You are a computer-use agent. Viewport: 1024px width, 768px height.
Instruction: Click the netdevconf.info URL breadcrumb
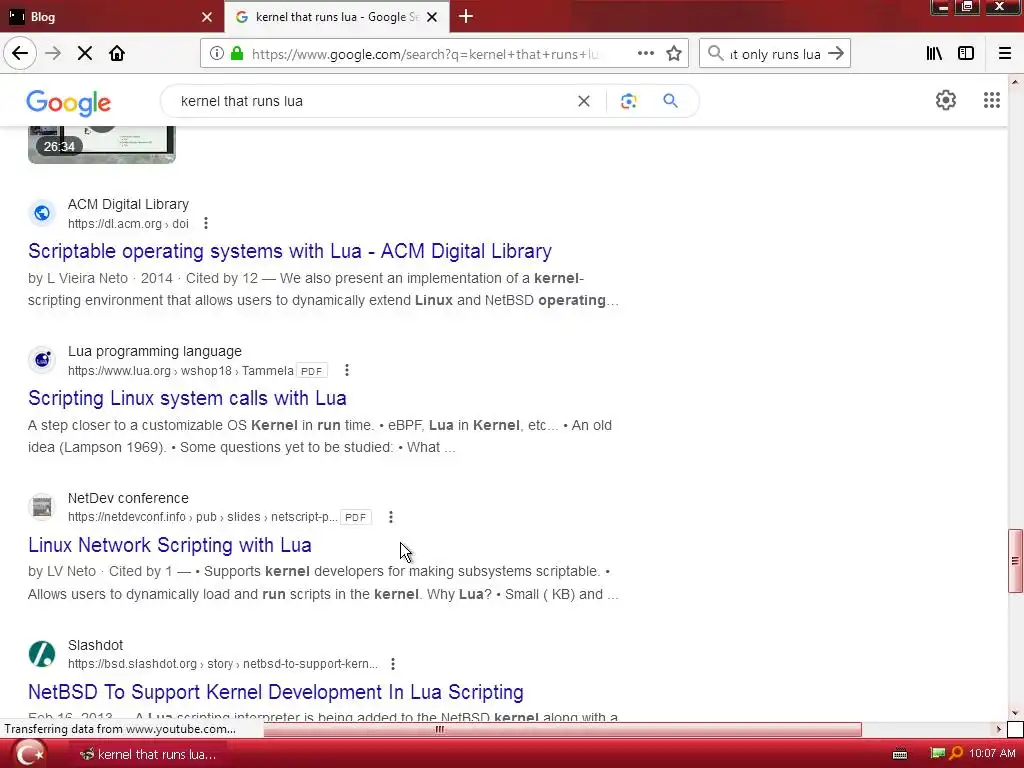pyautogui.click(x=202, y=517)
